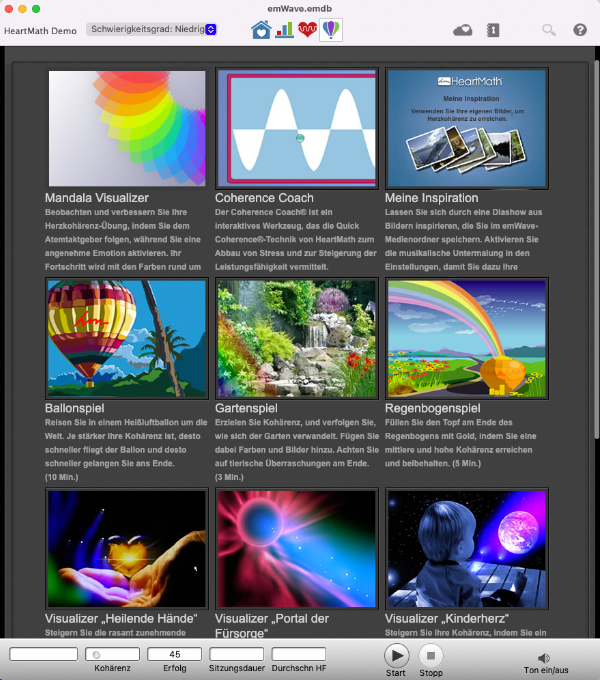Click the search magnifier icon
Image resolution: width=600 pixels, height=680 pixels.
[x=549, y=30]
